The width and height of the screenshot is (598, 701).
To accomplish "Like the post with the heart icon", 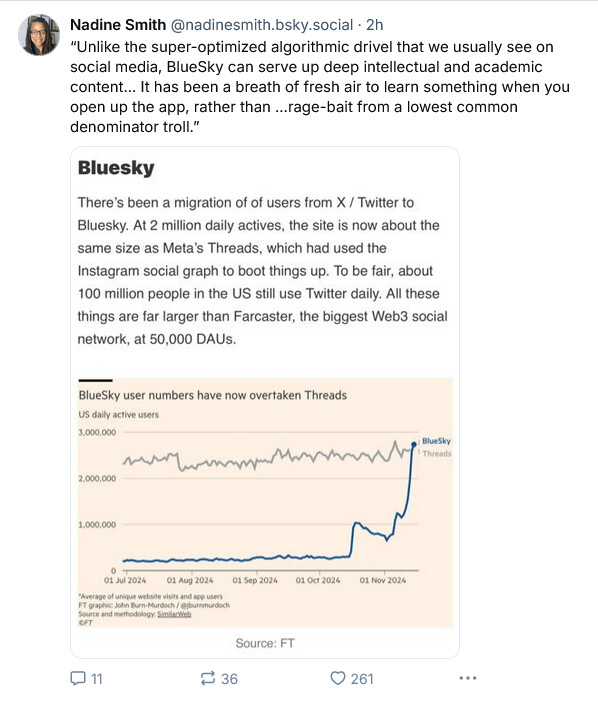I will point(338,678).
